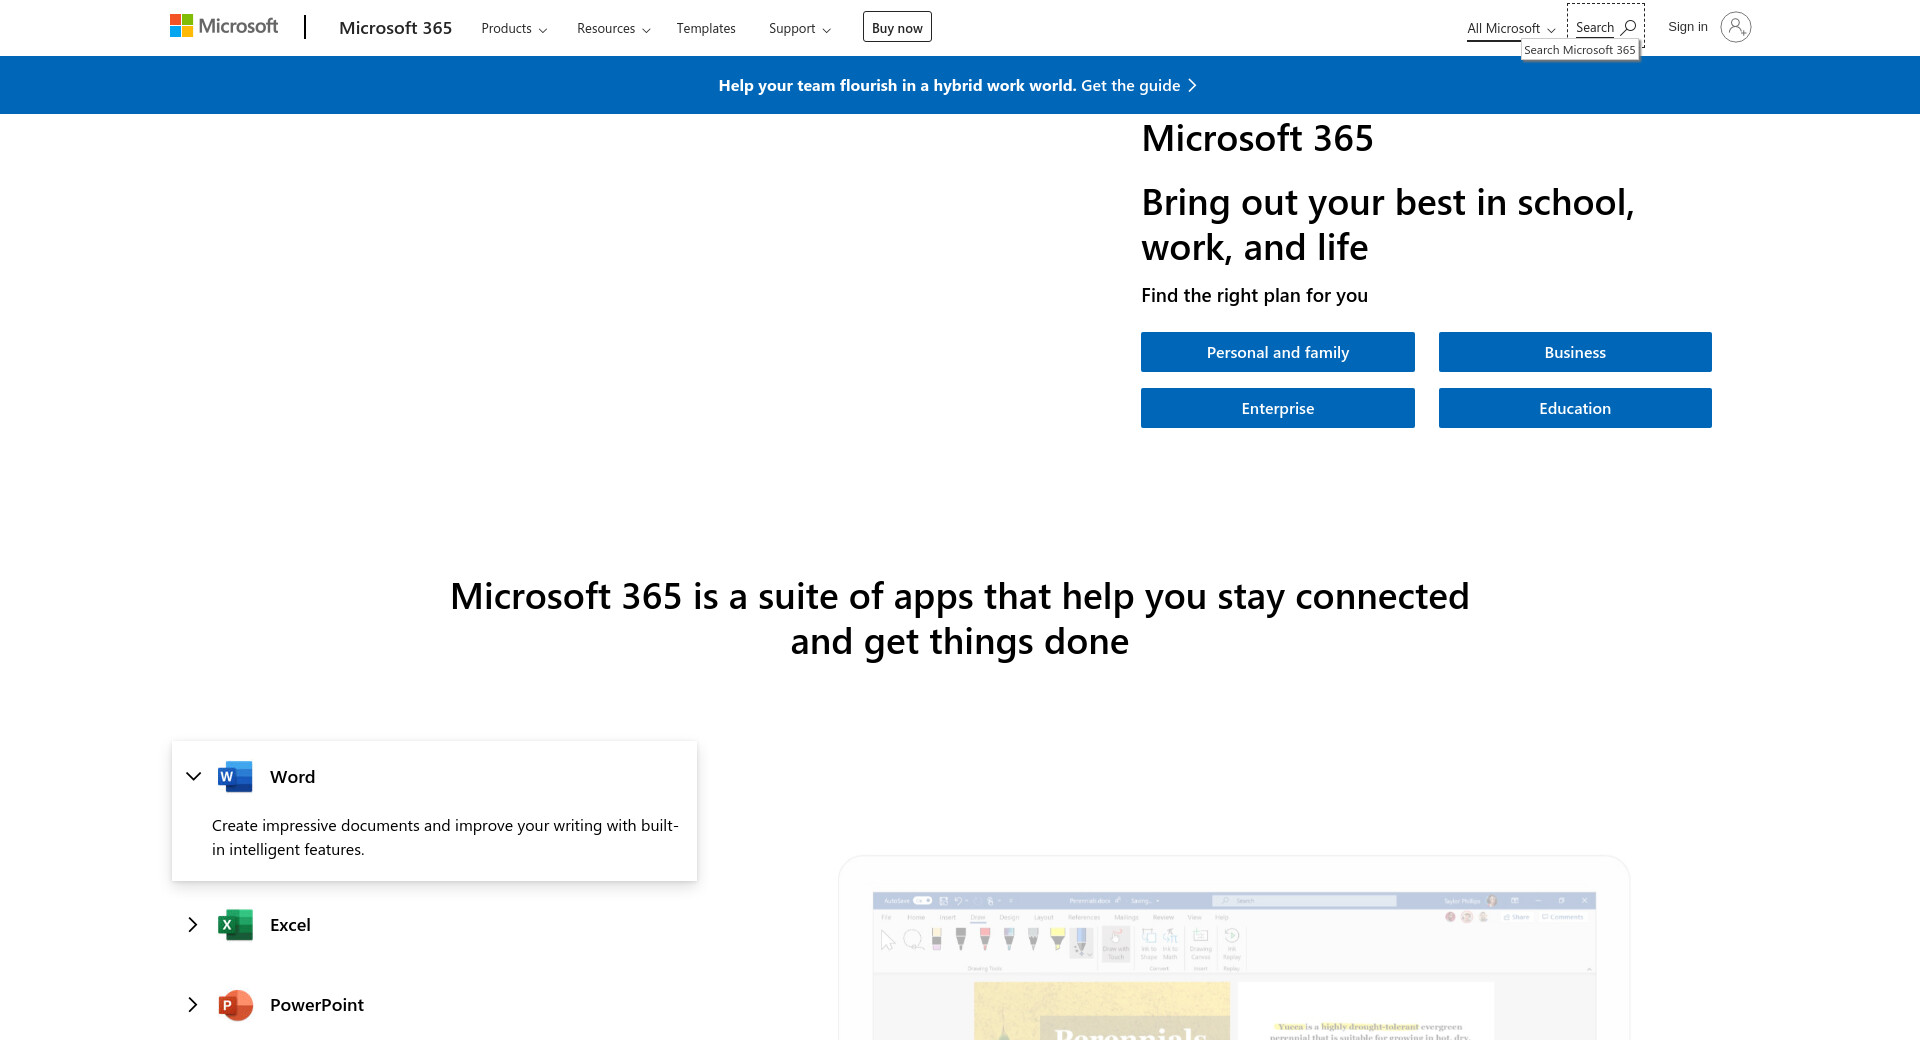
Task: Expand the PowerPoint section
Action: [193, 1005]
